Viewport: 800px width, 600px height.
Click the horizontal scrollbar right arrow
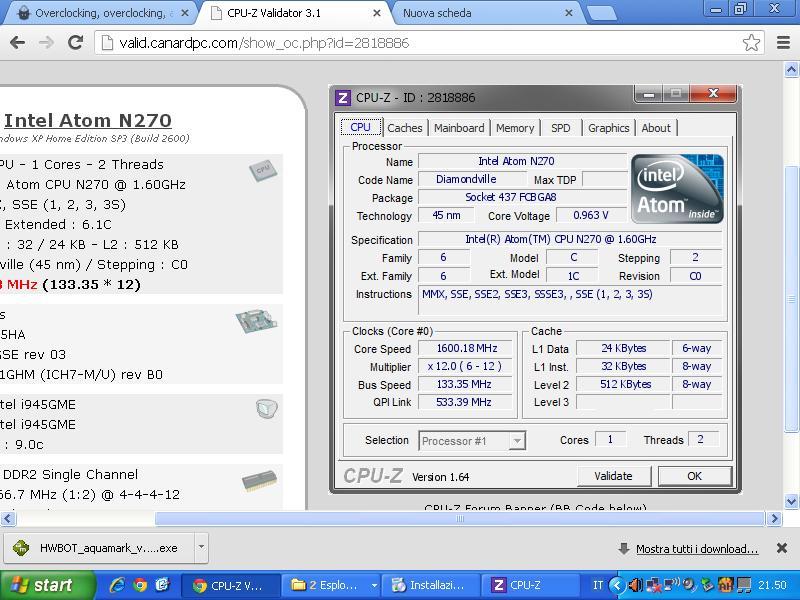[774, 519]
